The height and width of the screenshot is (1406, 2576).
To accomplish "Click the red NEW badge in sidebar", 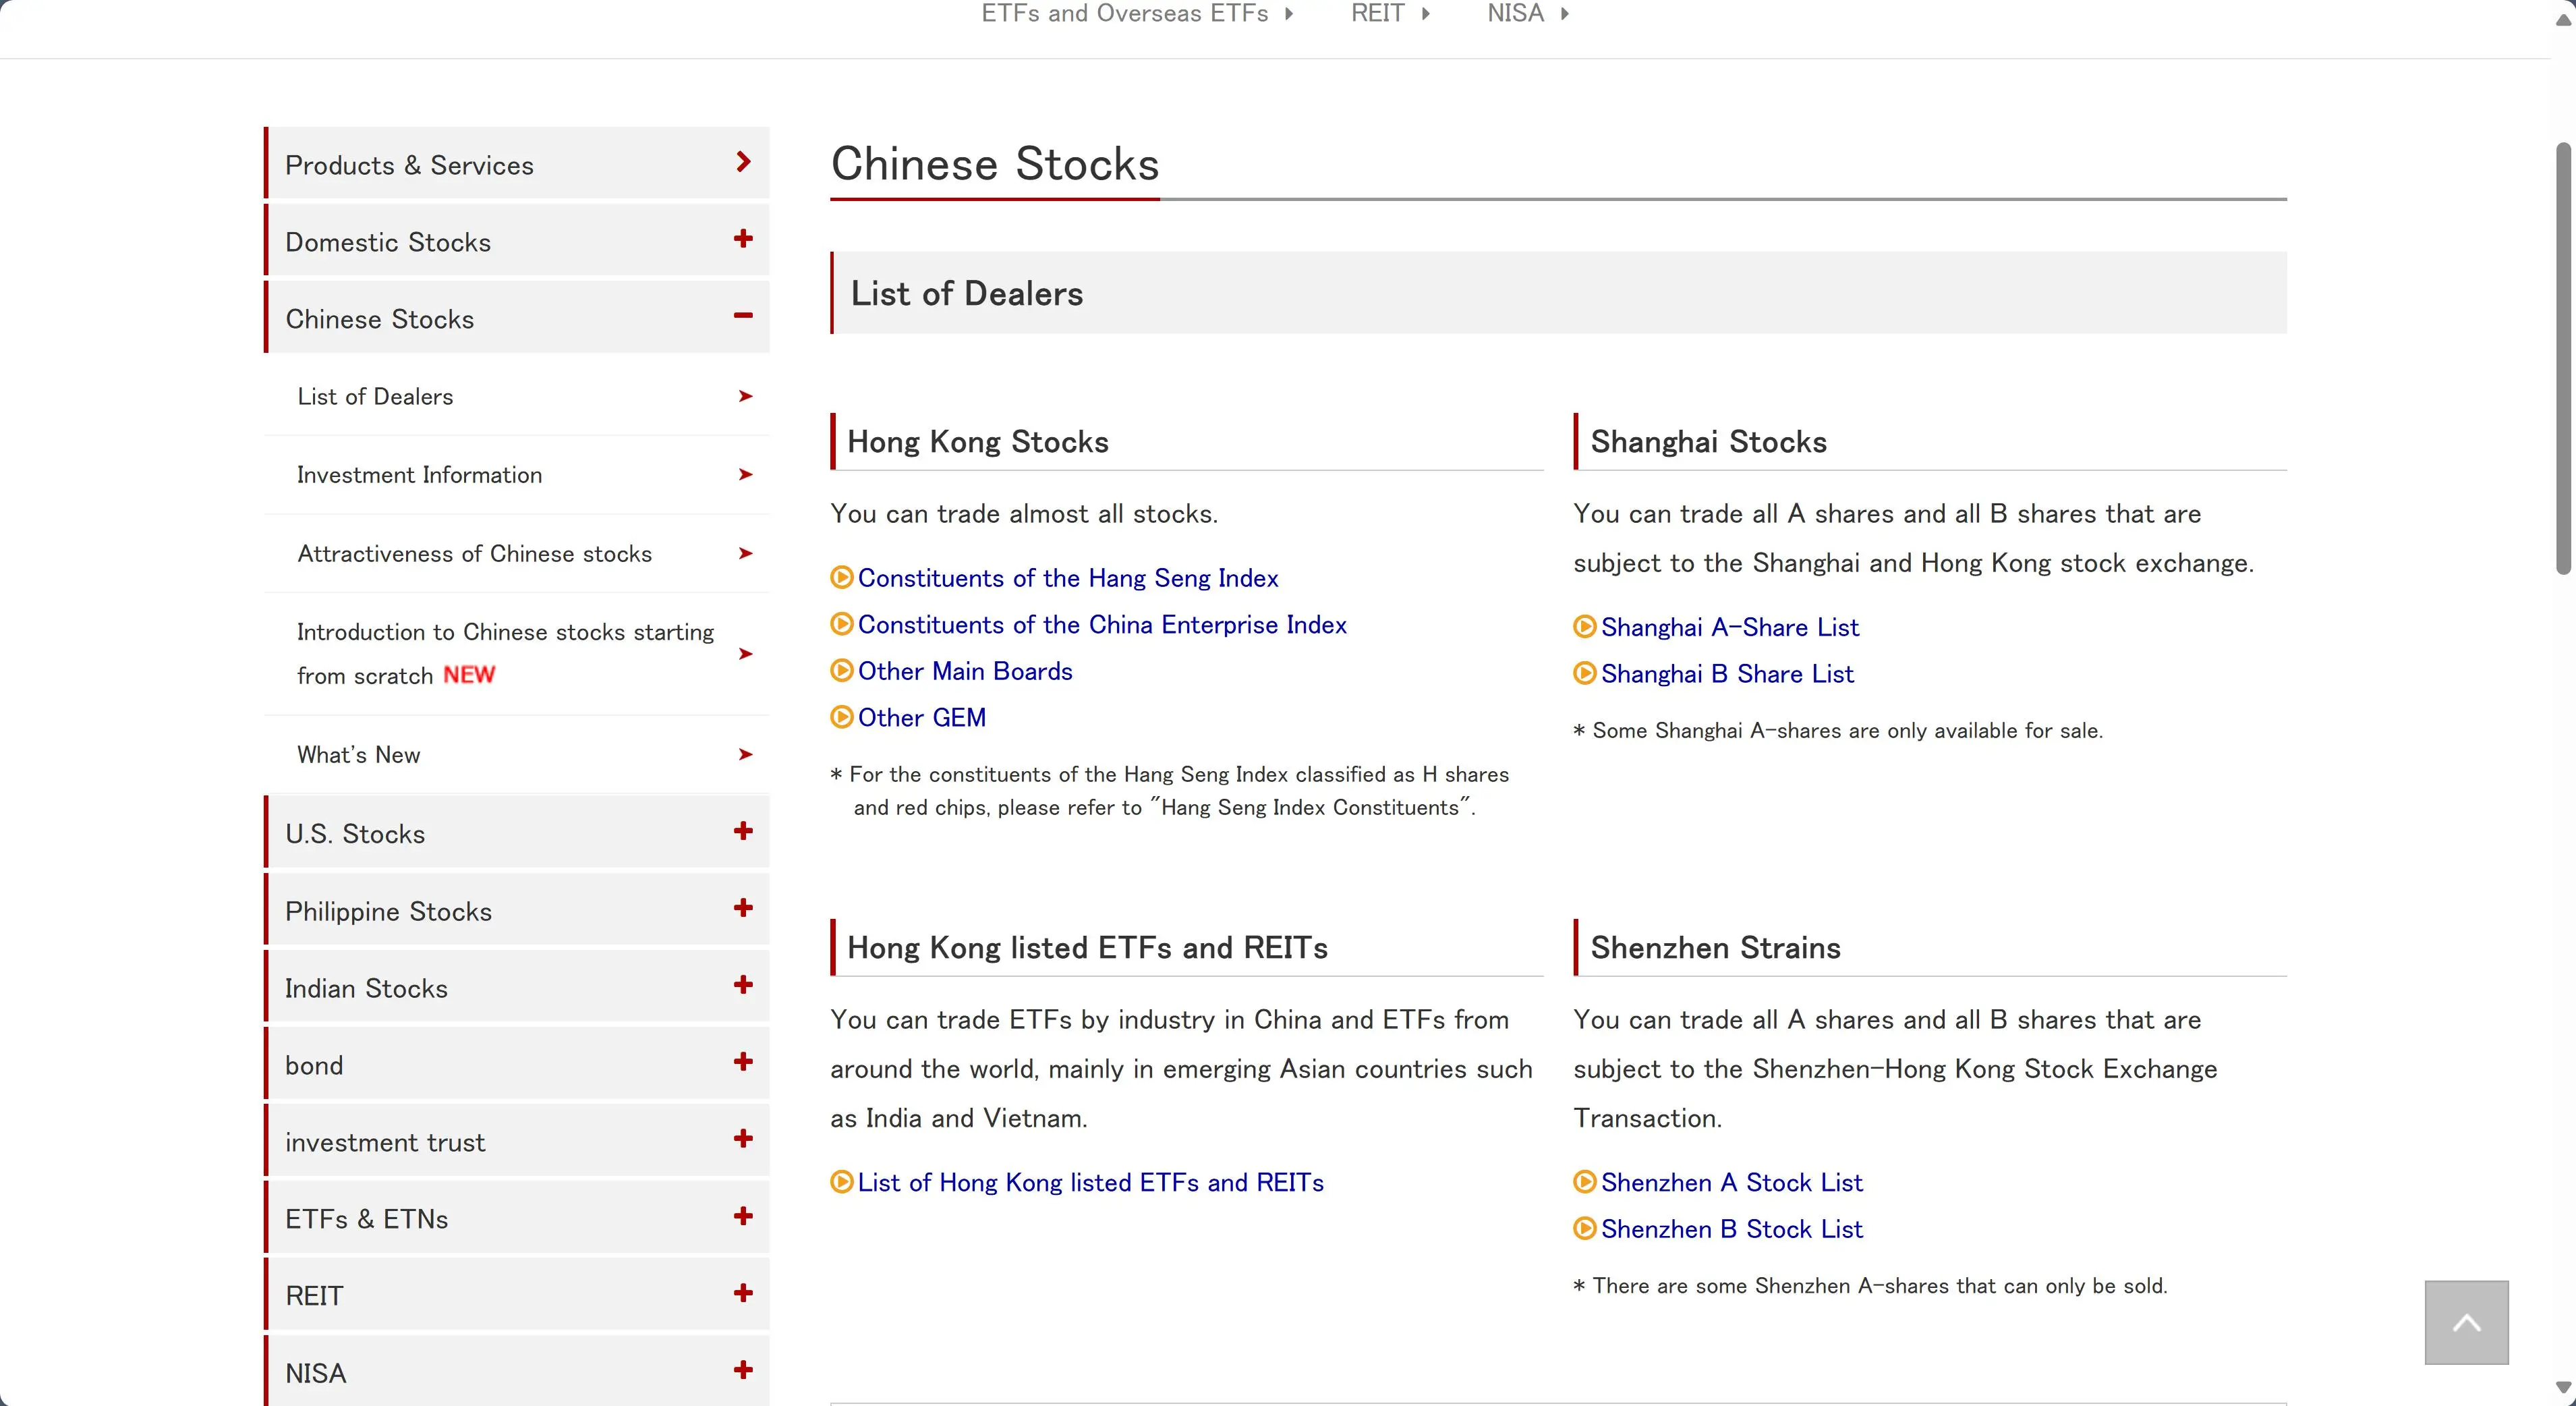I will coord(469,675).
